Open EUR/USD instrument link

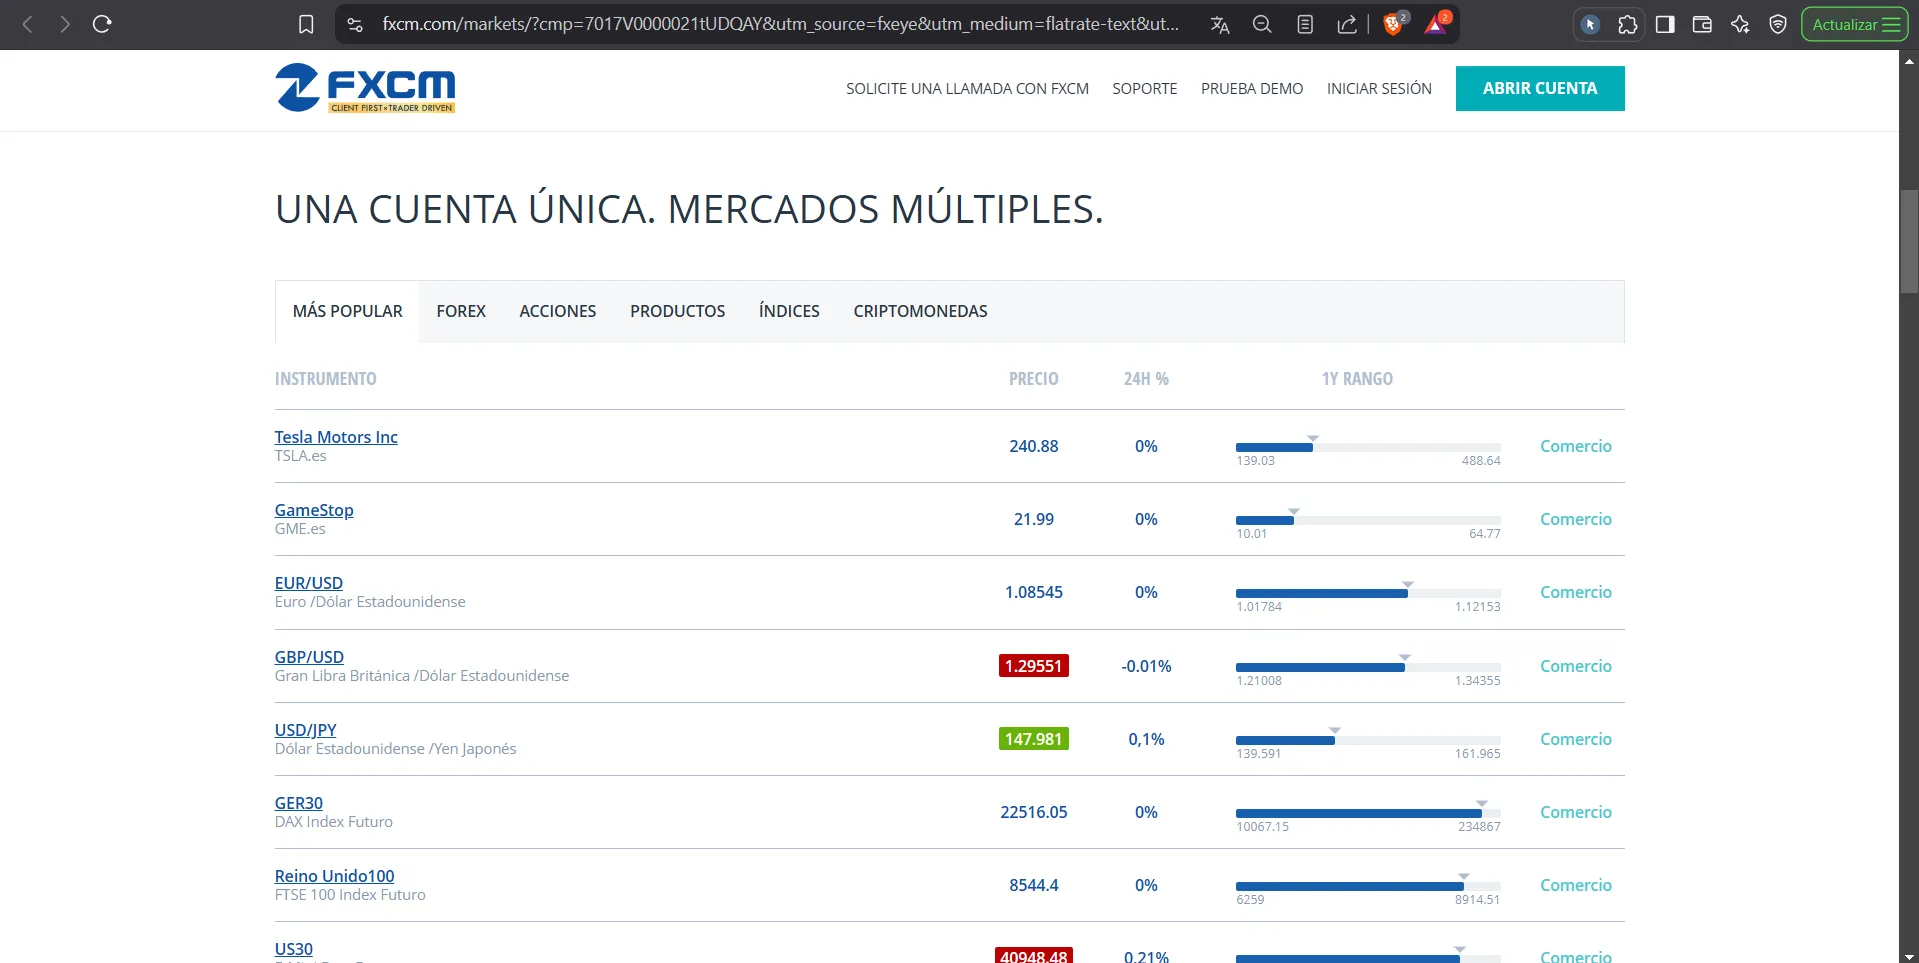point(309,583)
